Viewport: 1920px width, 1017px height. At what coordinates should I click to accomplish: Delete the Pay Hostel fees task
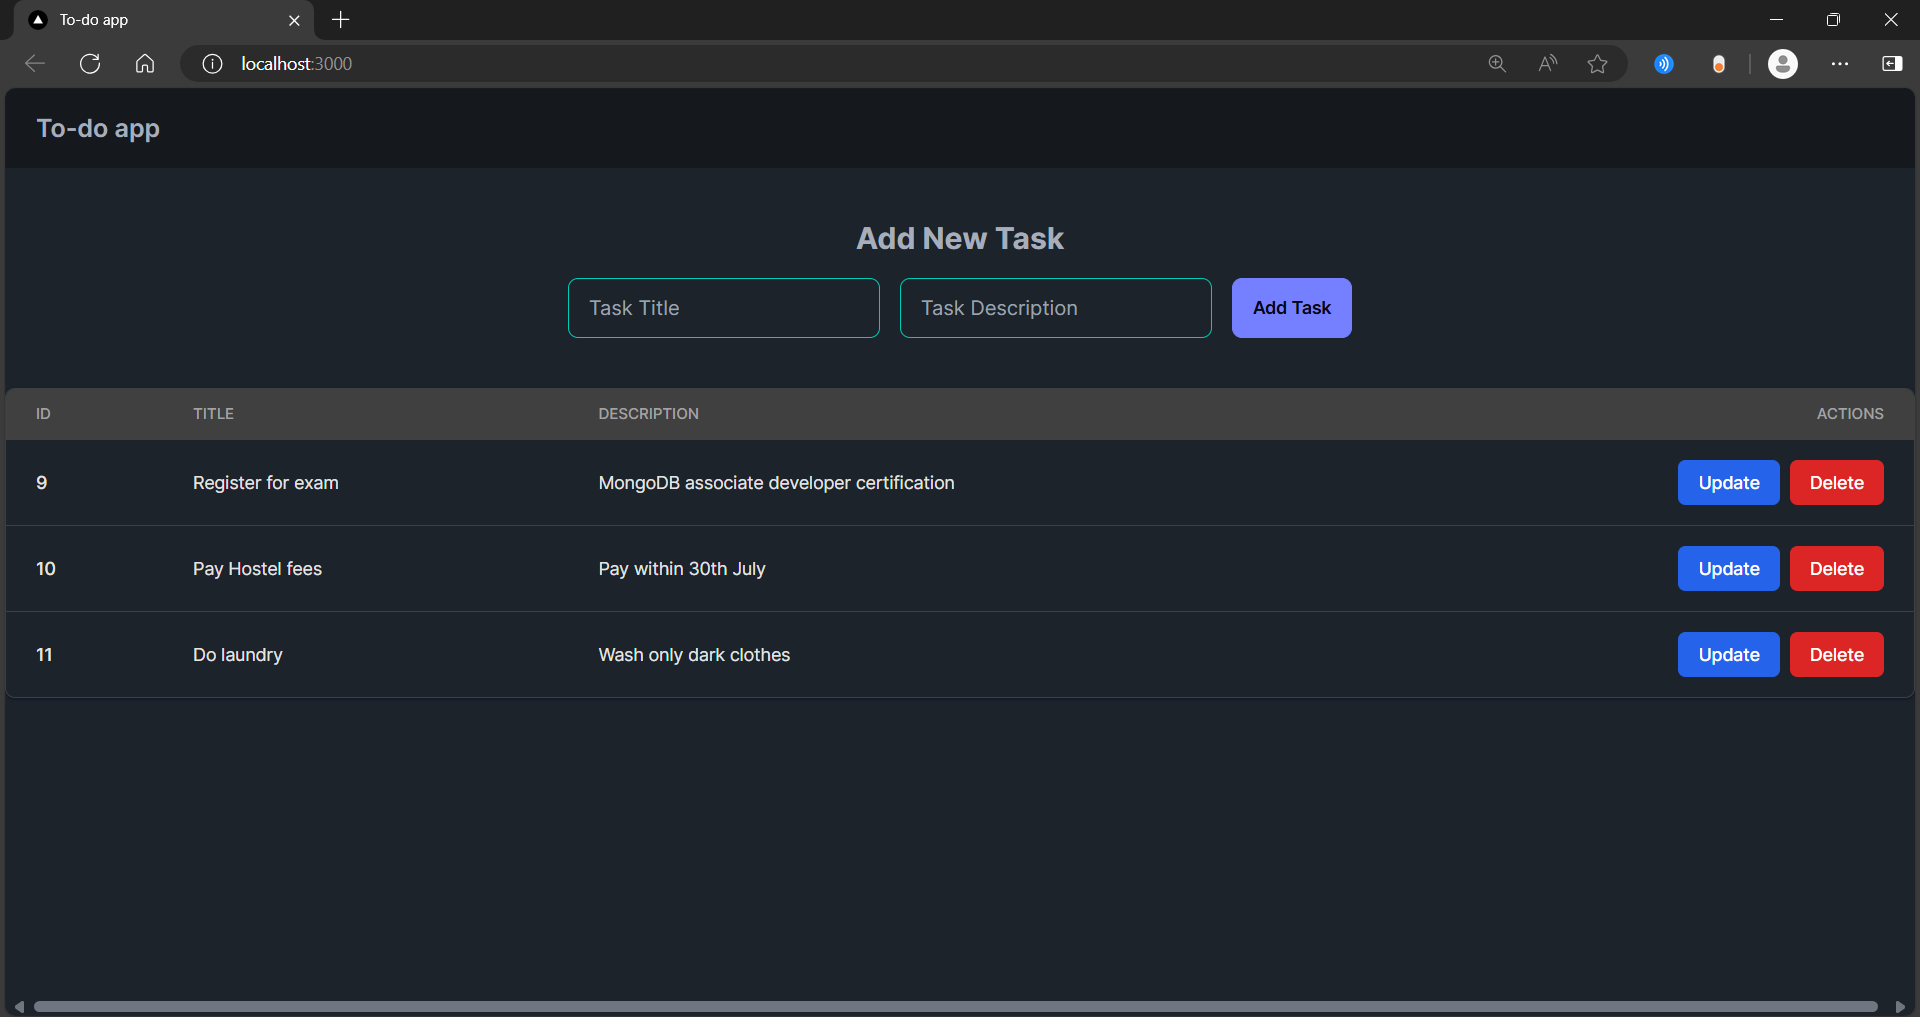click(1837, 569)
